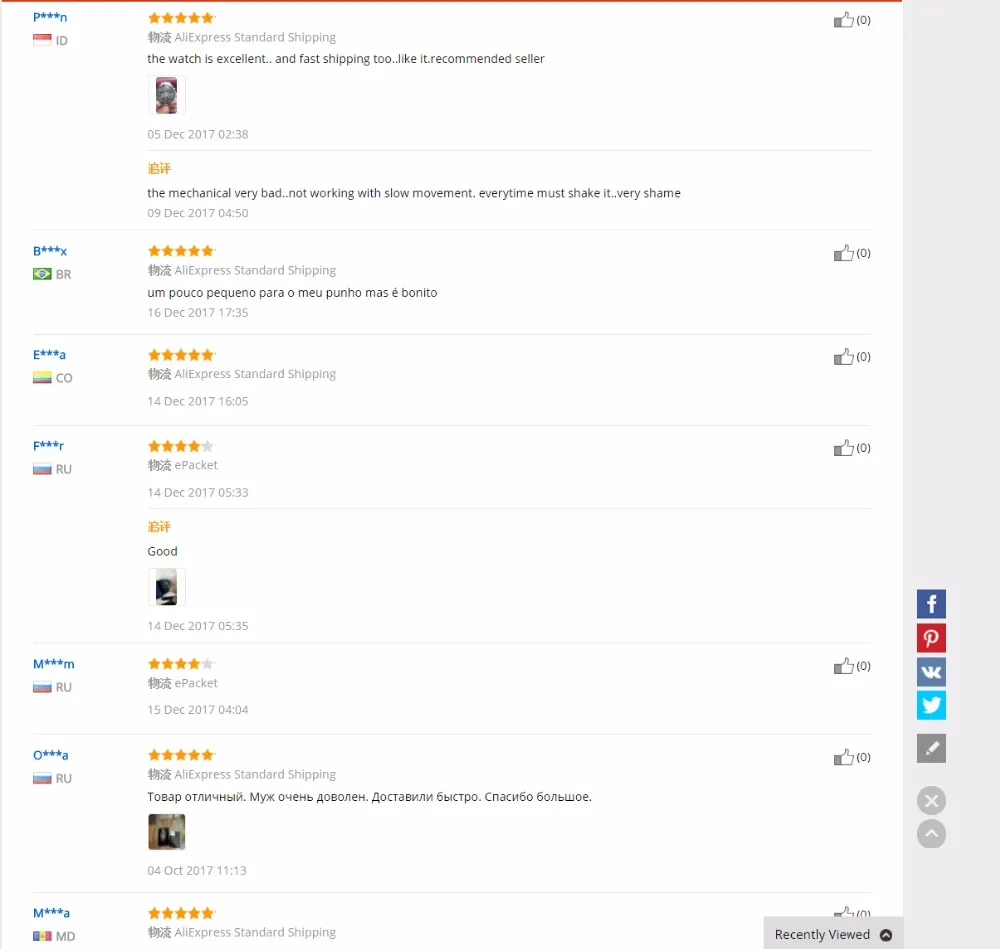This screenshot has width=1000, height=949.
Task: Like P***n's review with thumbs-up
Action: [x=844, y=19]
